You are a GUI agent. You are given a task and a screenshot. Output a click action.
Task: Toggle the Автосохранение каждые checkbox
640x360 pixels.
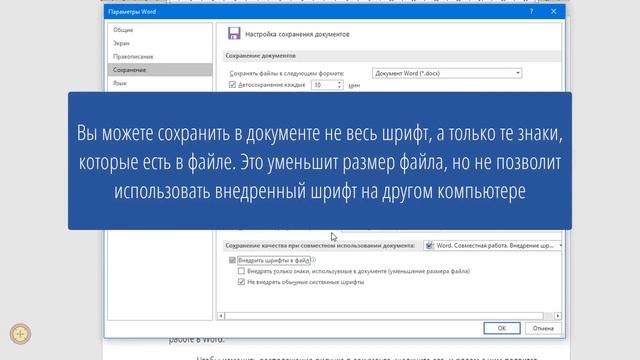(x=232, y=85)
